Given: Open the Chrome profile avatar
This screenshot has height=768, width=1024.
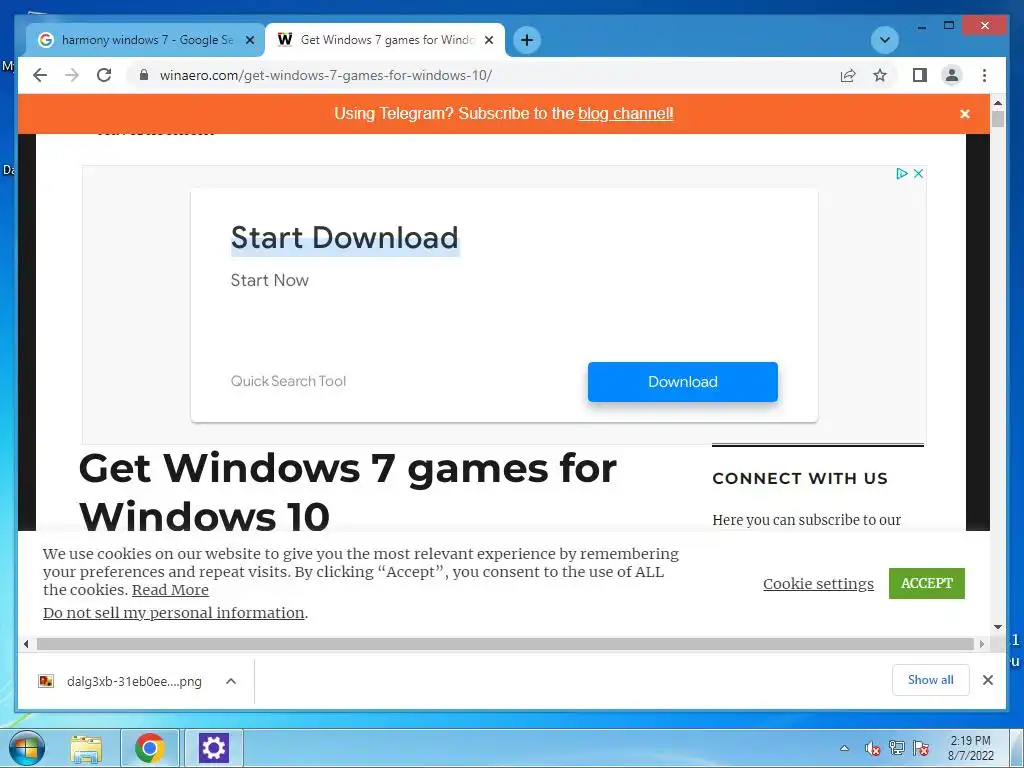Looking at the screenshot, I should 952,75.
